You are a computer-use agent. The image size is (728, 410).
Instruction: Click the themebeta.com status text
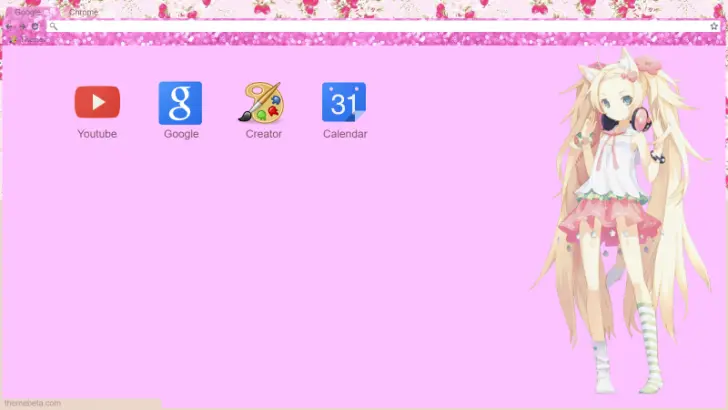click(x=33, y=403)
